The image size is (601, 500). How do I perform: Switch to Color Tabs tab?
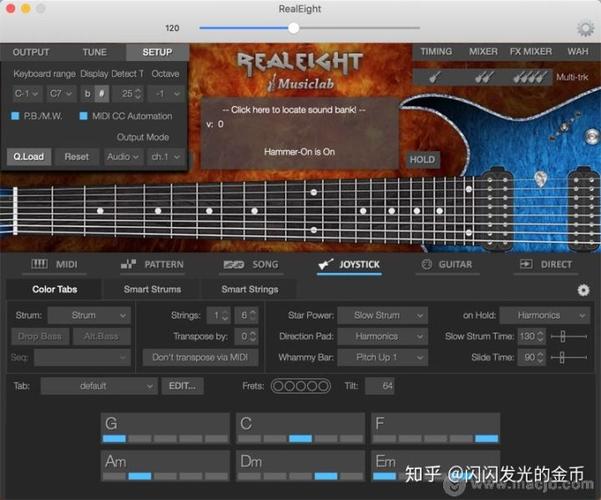tap(55, 289)
